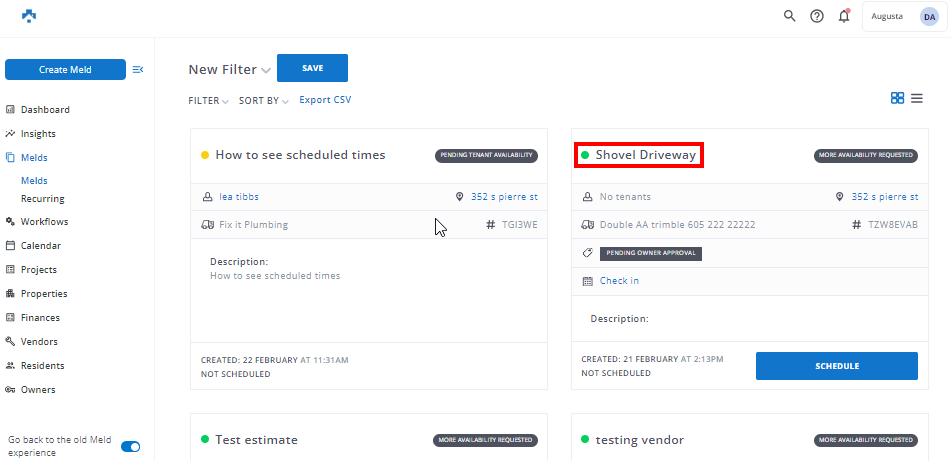Go to Calendar in the sidebar
951x461 pixels.
[x=40, y=246]
